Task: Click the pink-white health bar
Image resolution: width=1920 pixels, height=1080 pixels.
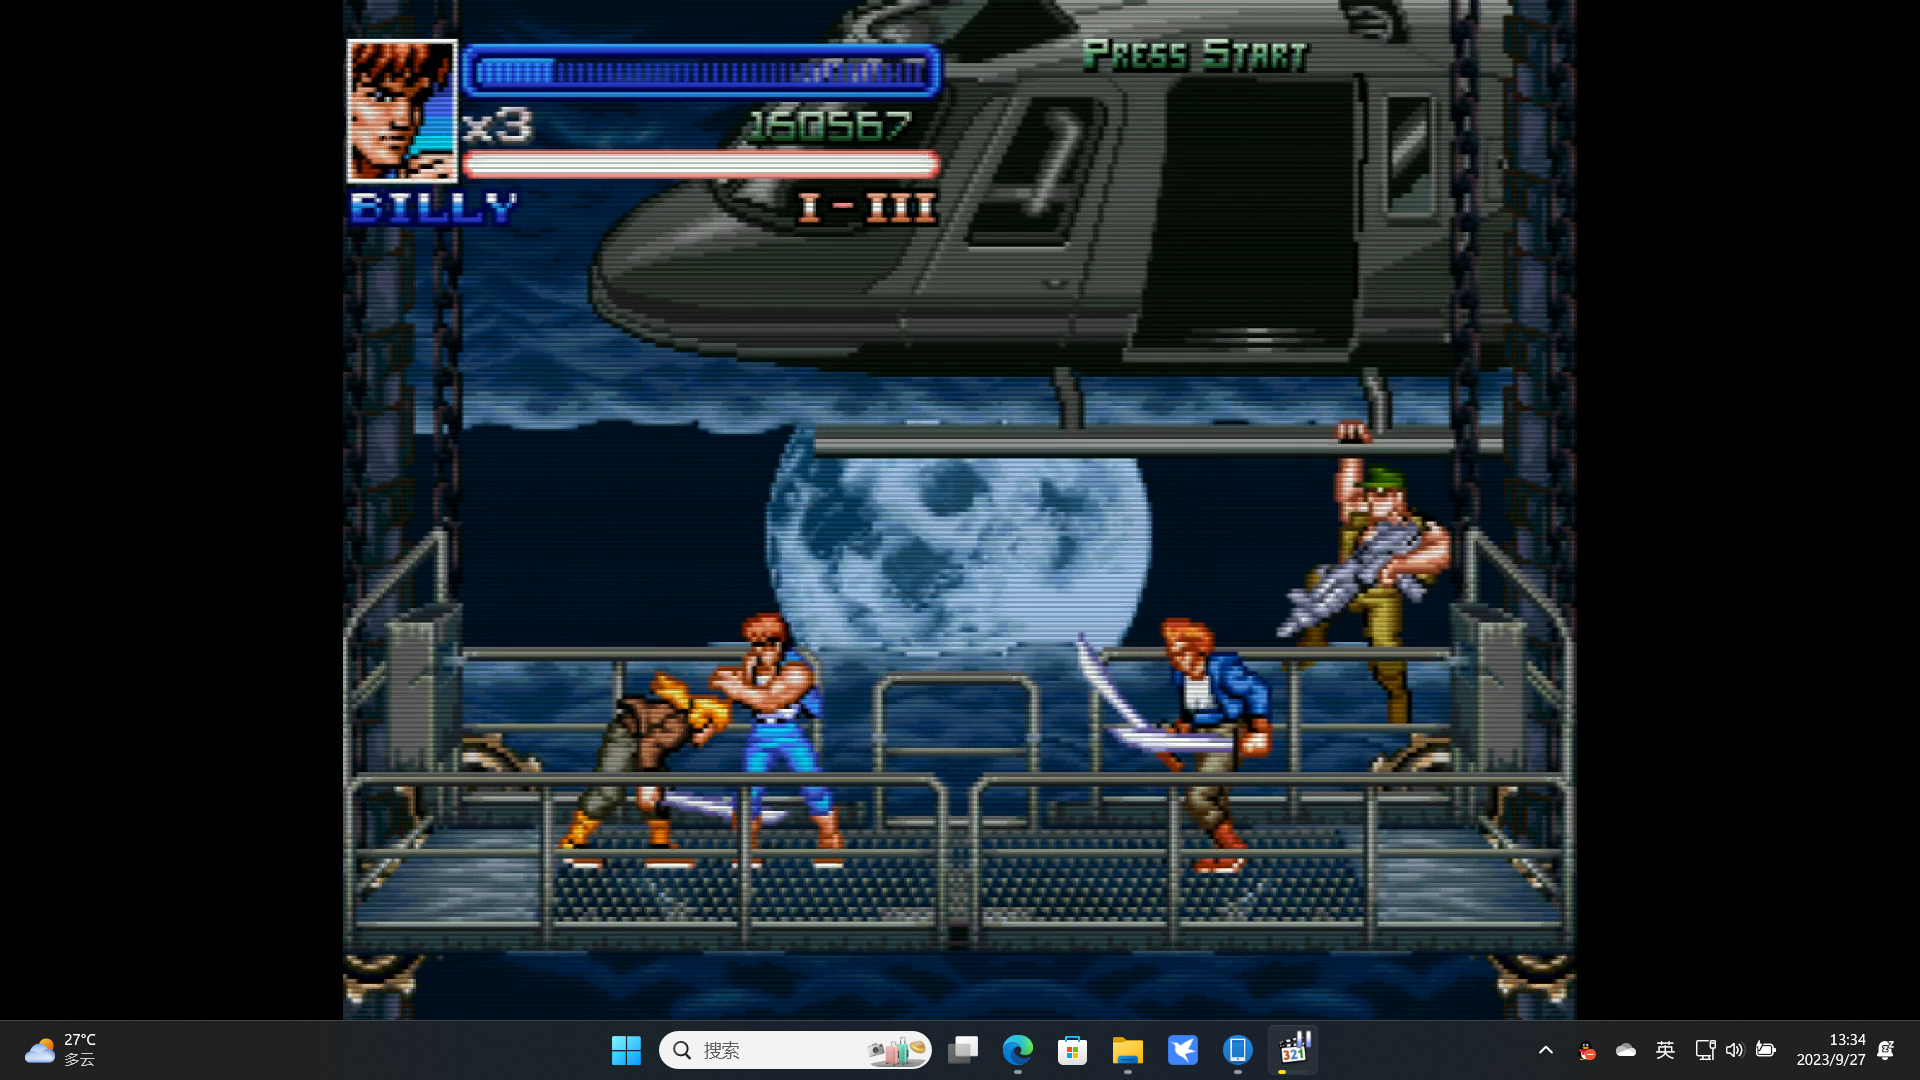Action: coord(701,164)
